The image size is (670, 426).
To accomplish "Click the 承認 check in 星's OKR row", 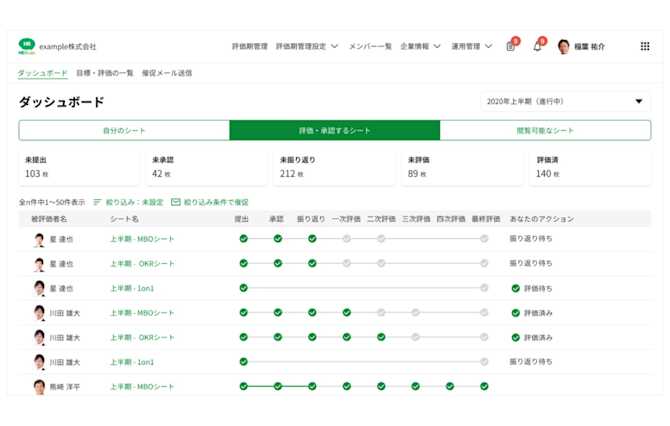I will tap(278, 263).
